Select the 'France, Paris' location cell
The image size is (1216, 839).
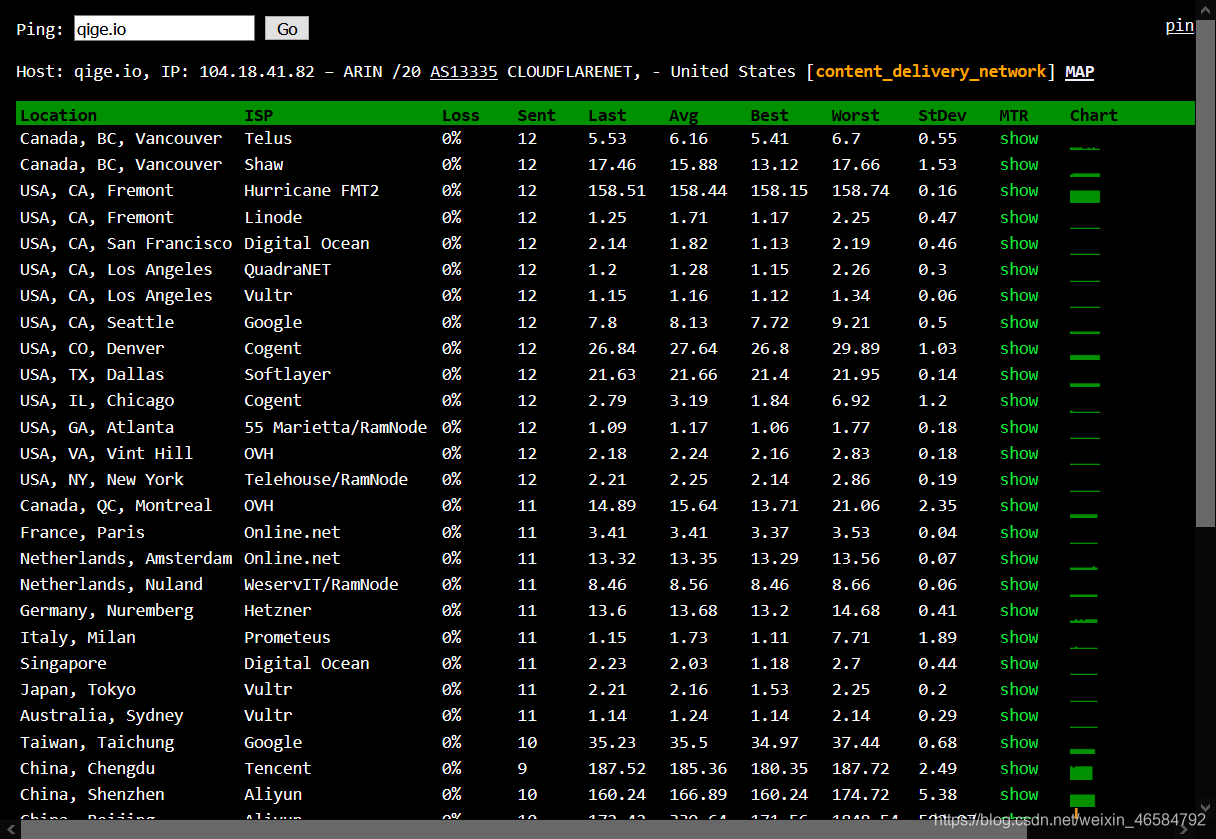pos(82,532)
